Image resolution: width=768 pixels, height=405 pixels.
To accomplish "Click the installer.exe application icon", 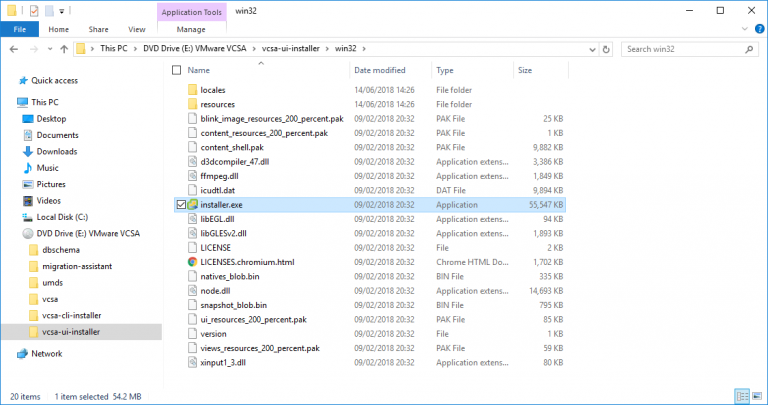I will click(192, 205).
